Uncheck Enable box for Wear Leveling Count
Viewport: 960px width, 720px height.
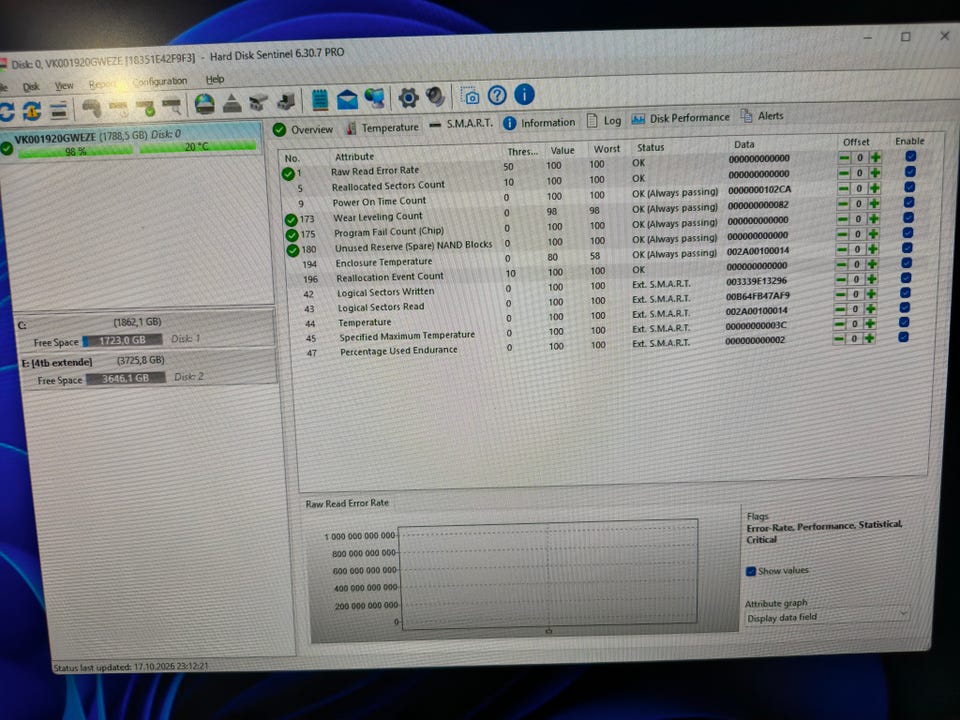(909, 217)
